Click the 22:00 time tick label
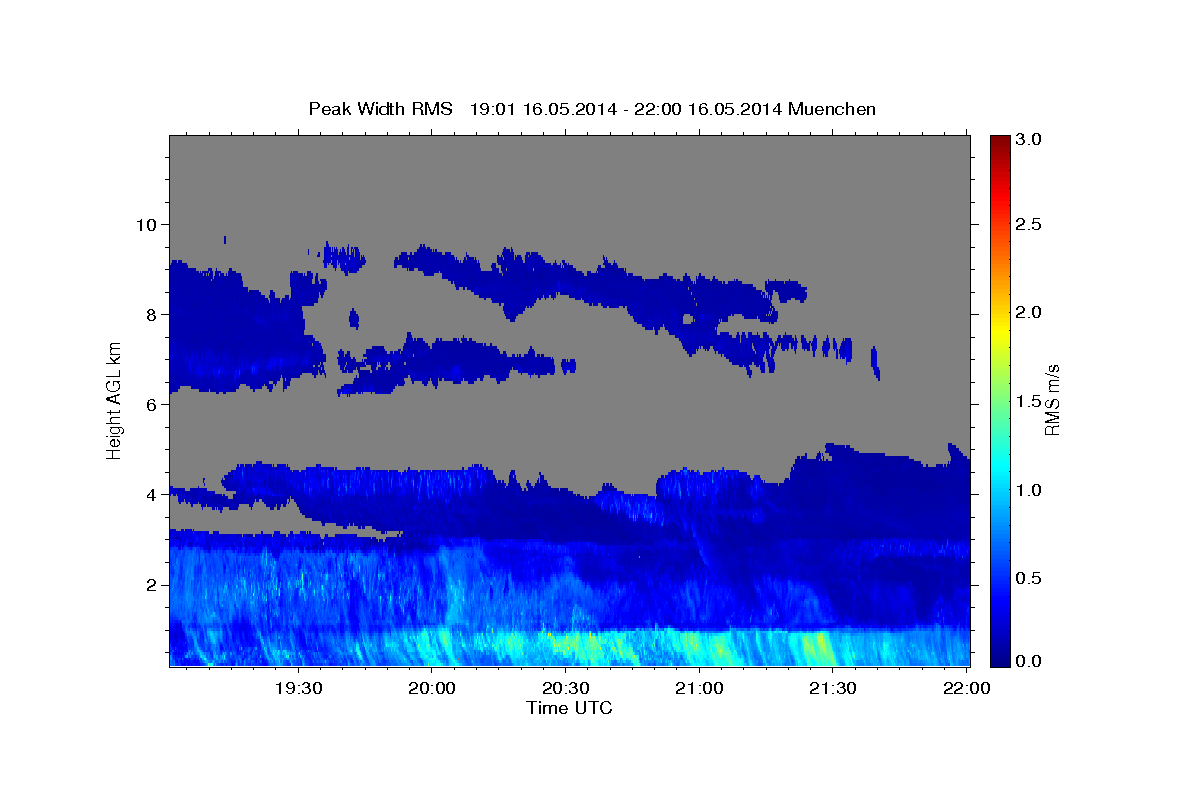The image size is (1200, 800). coord(967,688)
